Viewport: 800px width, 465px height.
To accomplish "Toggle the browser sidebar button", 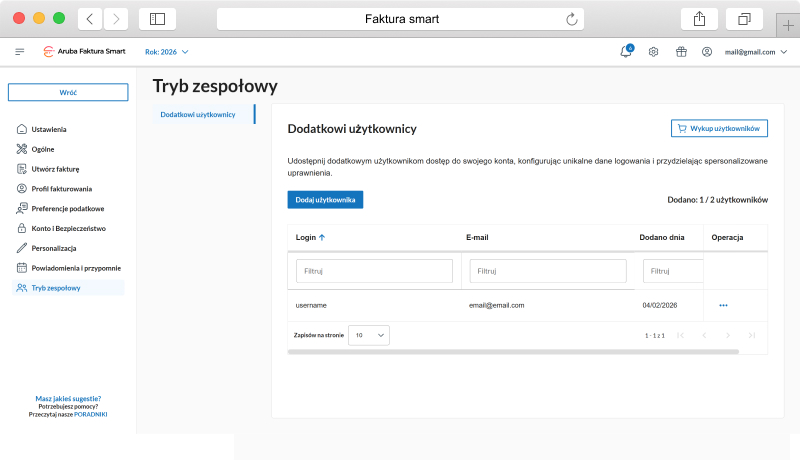I will pos(157,19).
